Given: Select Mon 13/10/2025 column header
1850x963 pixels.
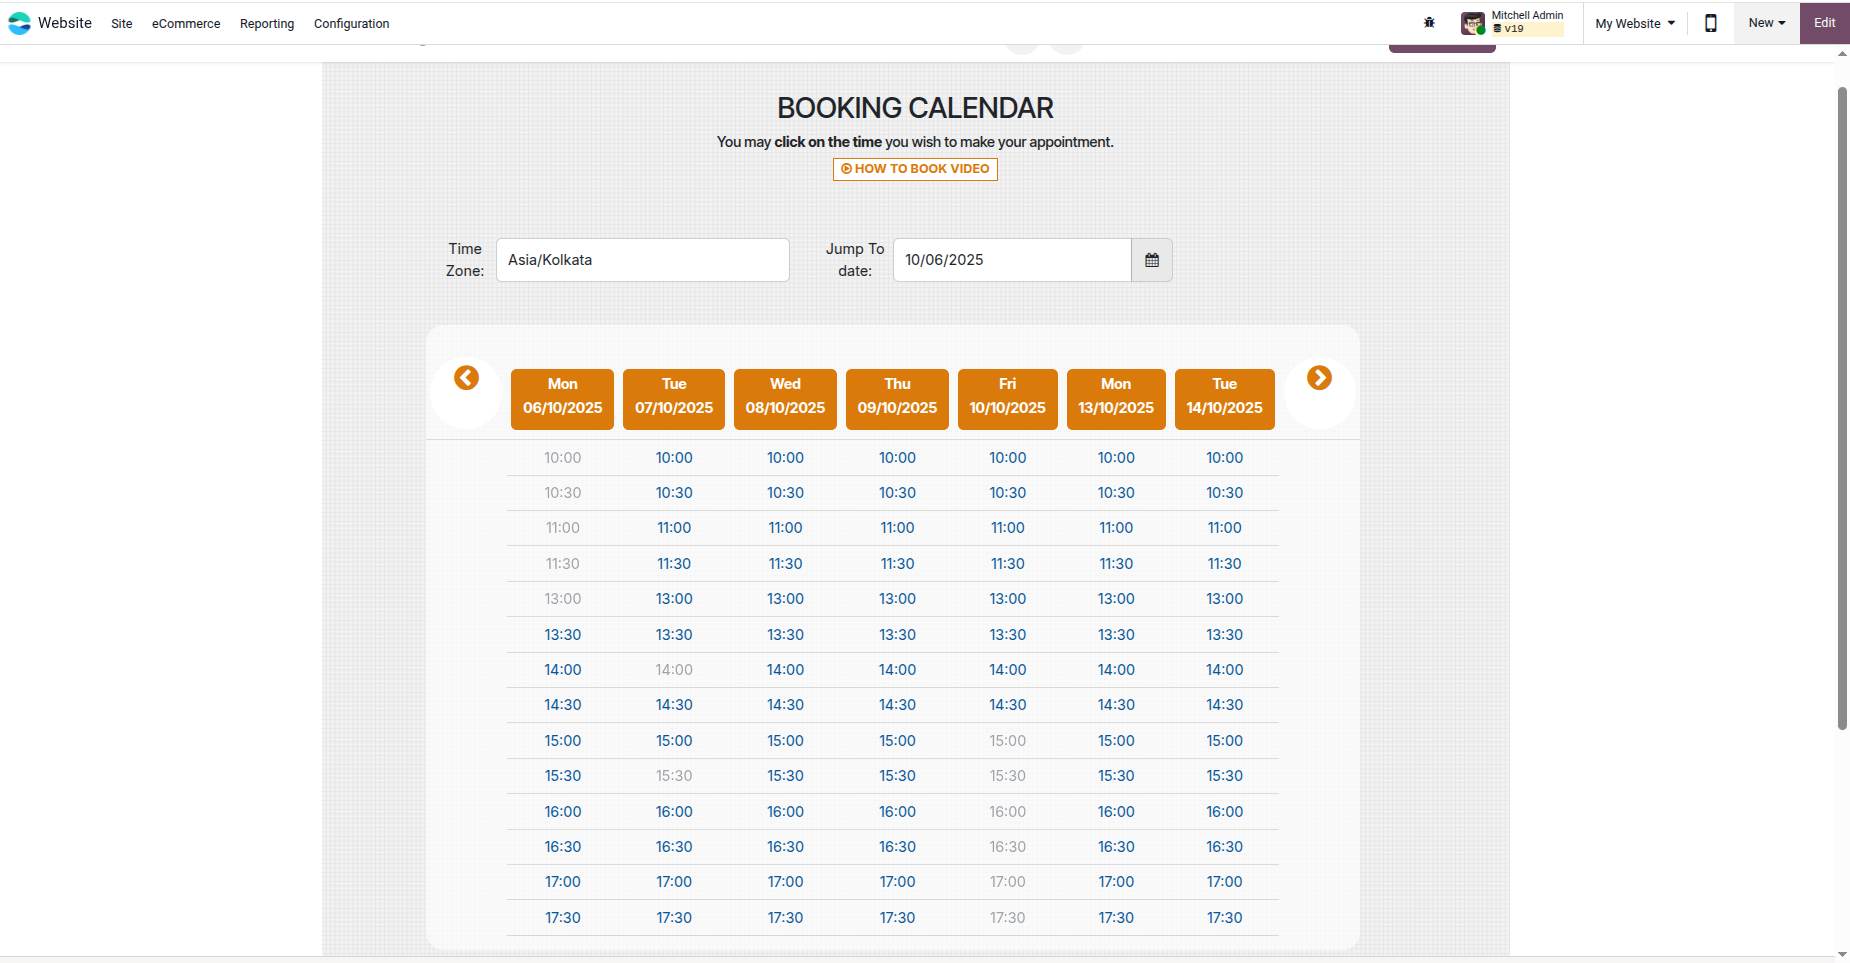Looking at the screenshot, I should pyautogui.click(x=1116, y=399).
